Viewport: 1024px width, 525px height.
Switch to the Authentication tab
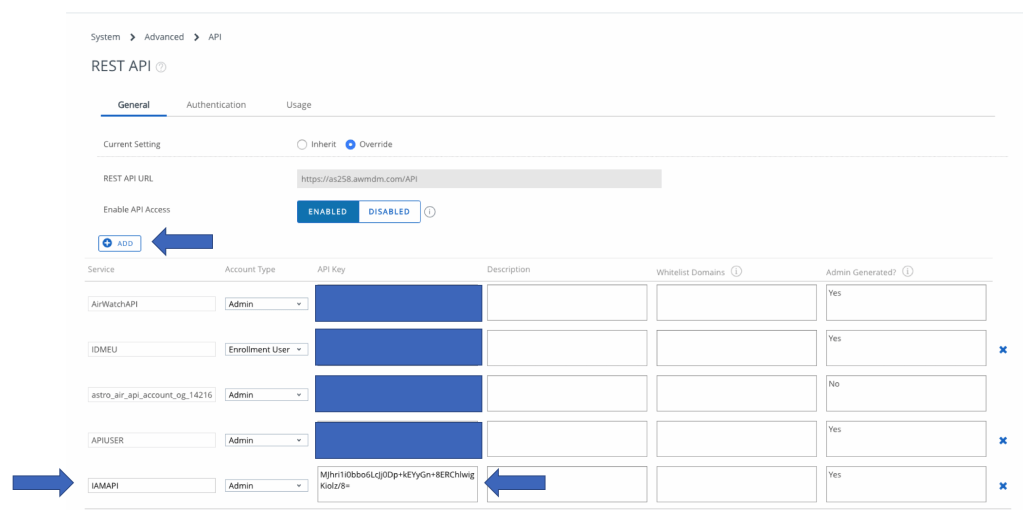click(x=216, y=105)
